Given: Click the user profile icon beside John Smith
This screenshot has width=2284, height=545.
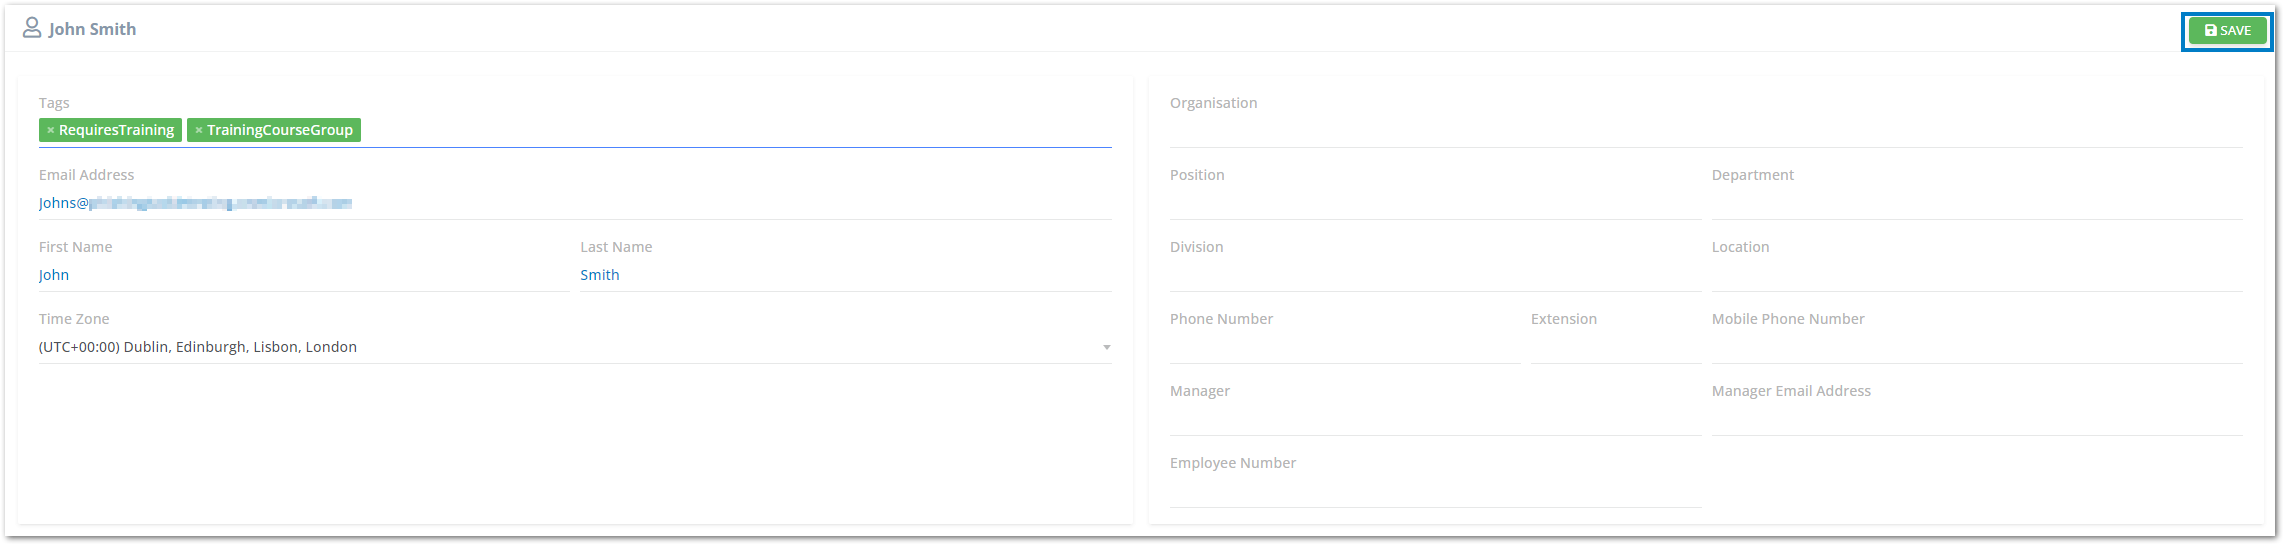Looking at the screenshot, I should pos(32,28).
